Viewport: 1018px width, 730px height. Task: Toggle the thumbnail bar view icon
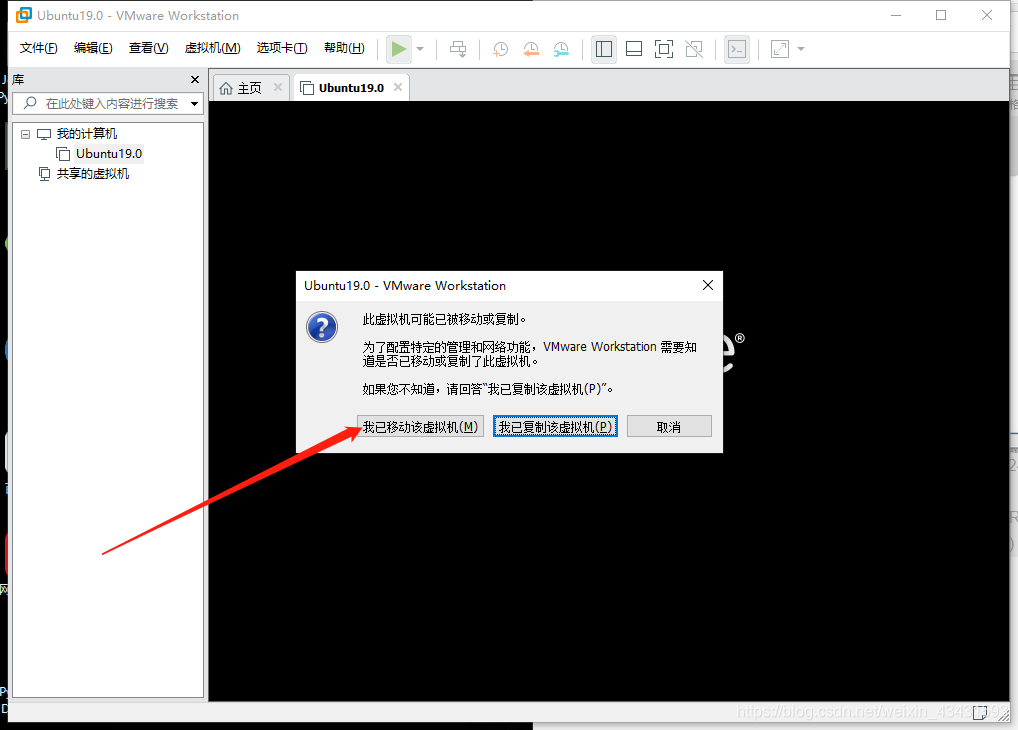634,49
